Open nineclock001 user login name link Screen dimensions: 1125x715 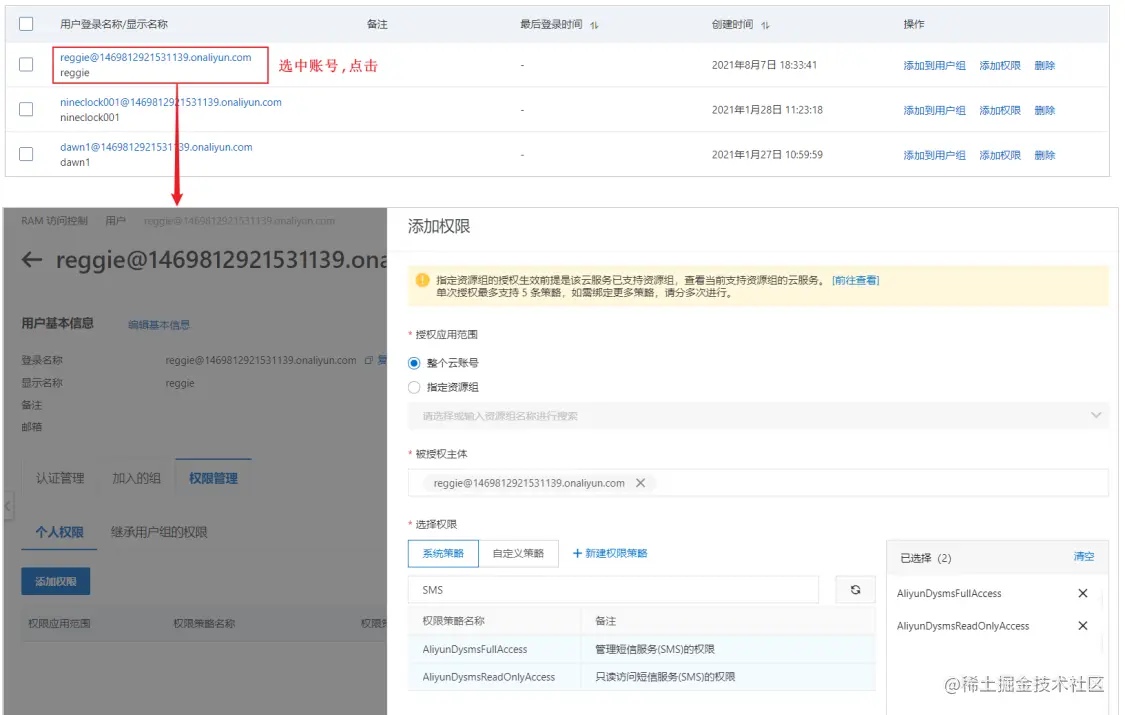(171, 102)
